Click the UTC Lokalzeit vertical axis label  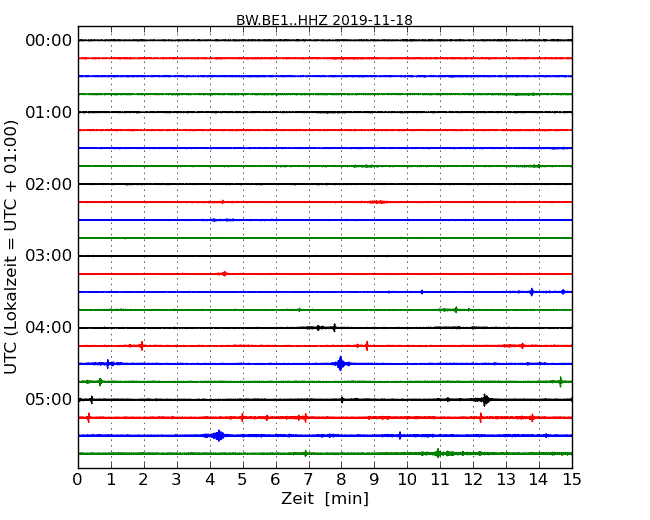(11, 247)
